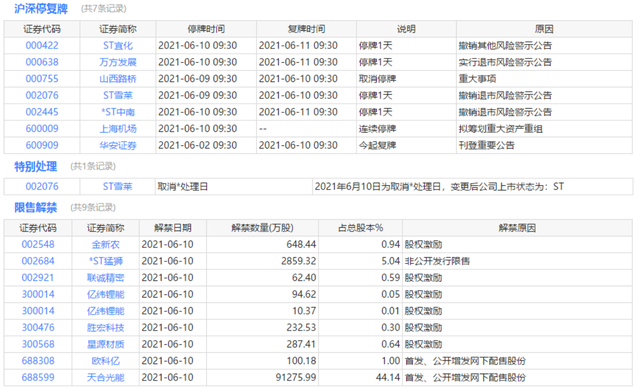Open *ST中南 stock name link
This screenshot has width=640, height=388.
pyautogui.click(x=118, y=112)
